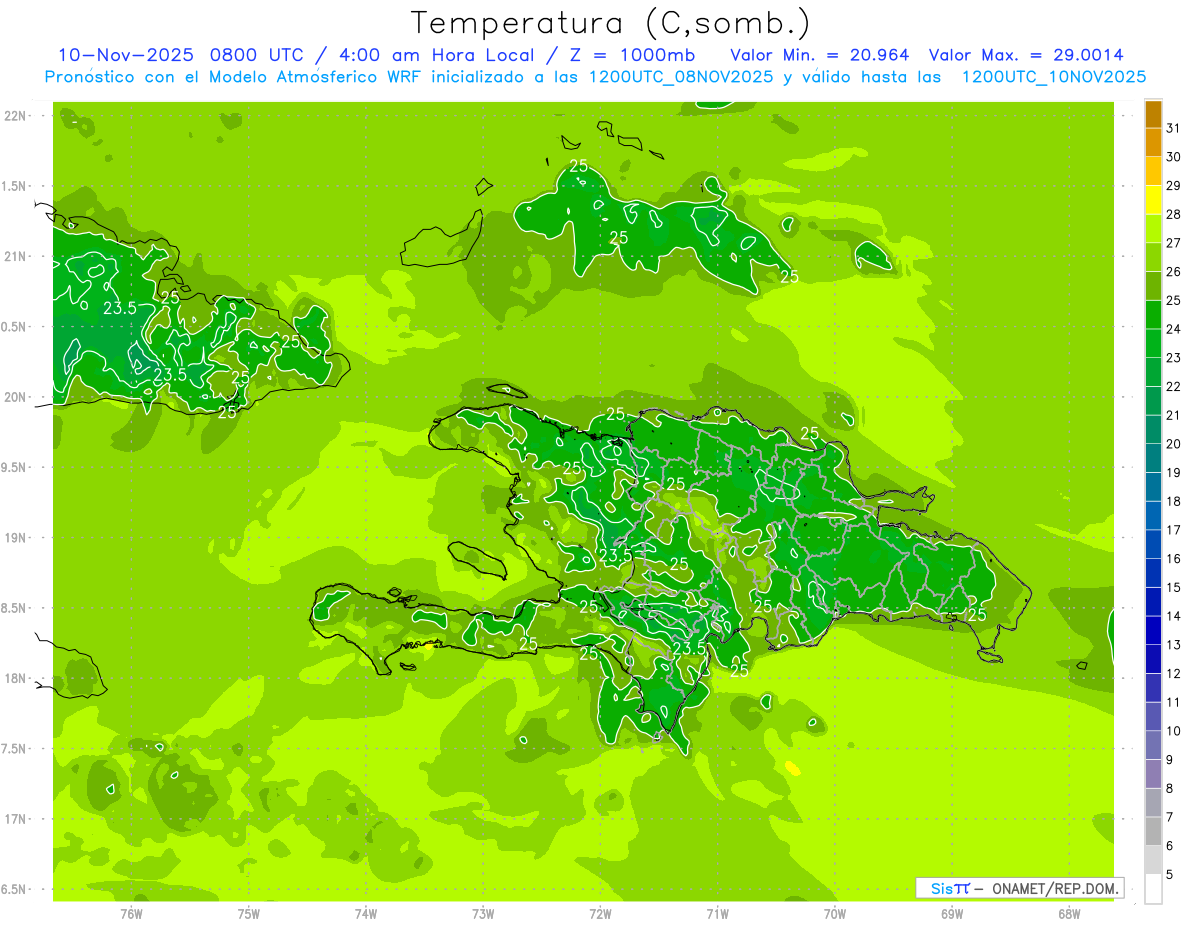Click the 17N latitude axis label
Screen dimensions: 1200x927
[16, 819]
